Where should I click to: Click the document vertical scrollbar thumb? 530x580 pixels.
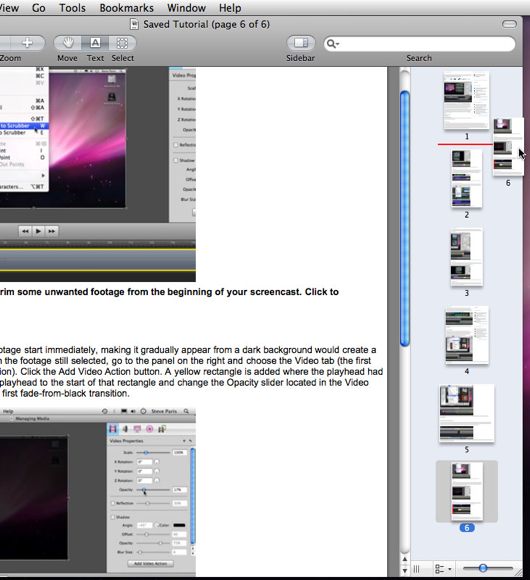pyautogui.click(x=405, y=218)
